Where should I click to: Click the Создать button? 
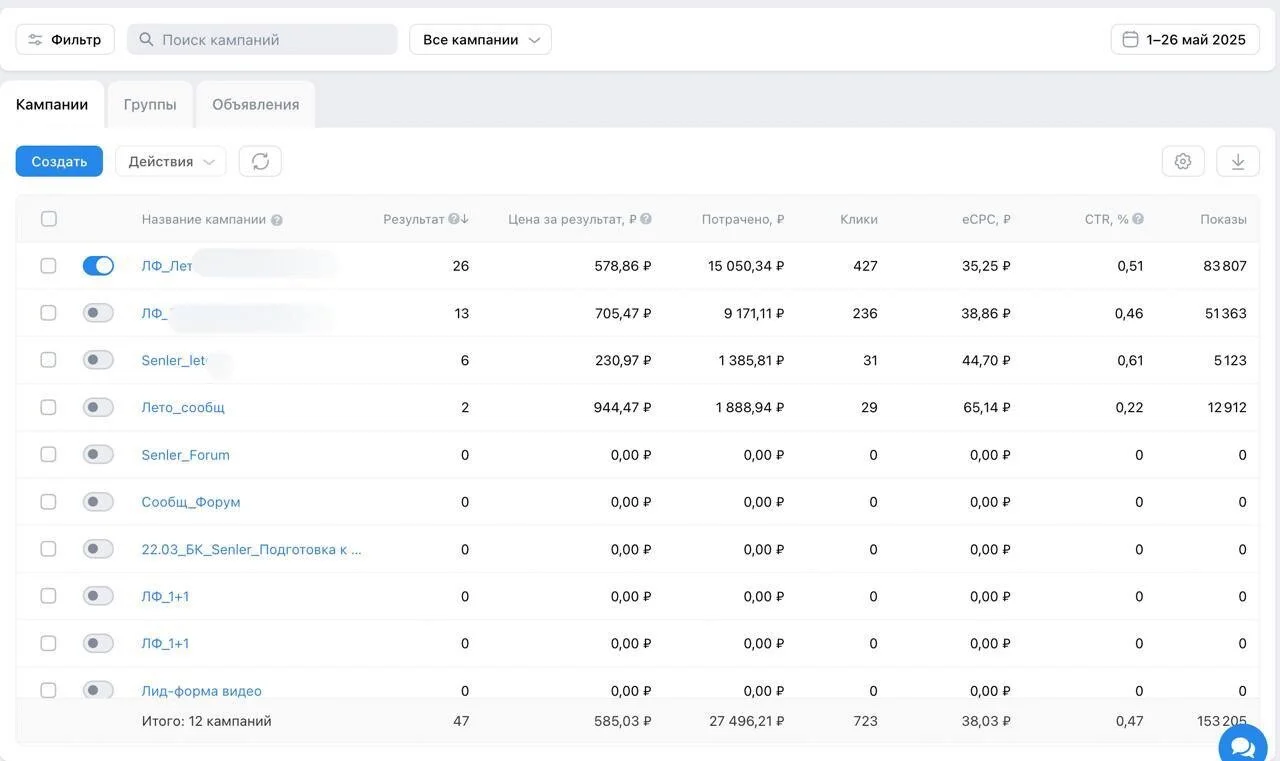pyautogui.click(x=59, y=161)
